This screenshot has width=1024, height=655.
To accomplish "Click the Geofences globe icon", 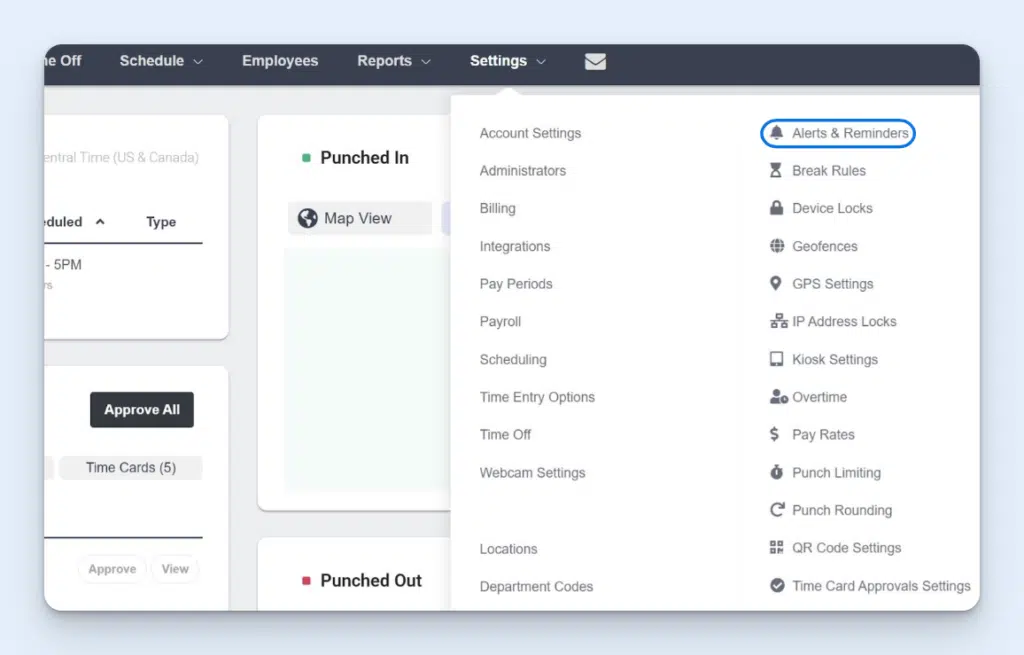I will coord(776,246).
